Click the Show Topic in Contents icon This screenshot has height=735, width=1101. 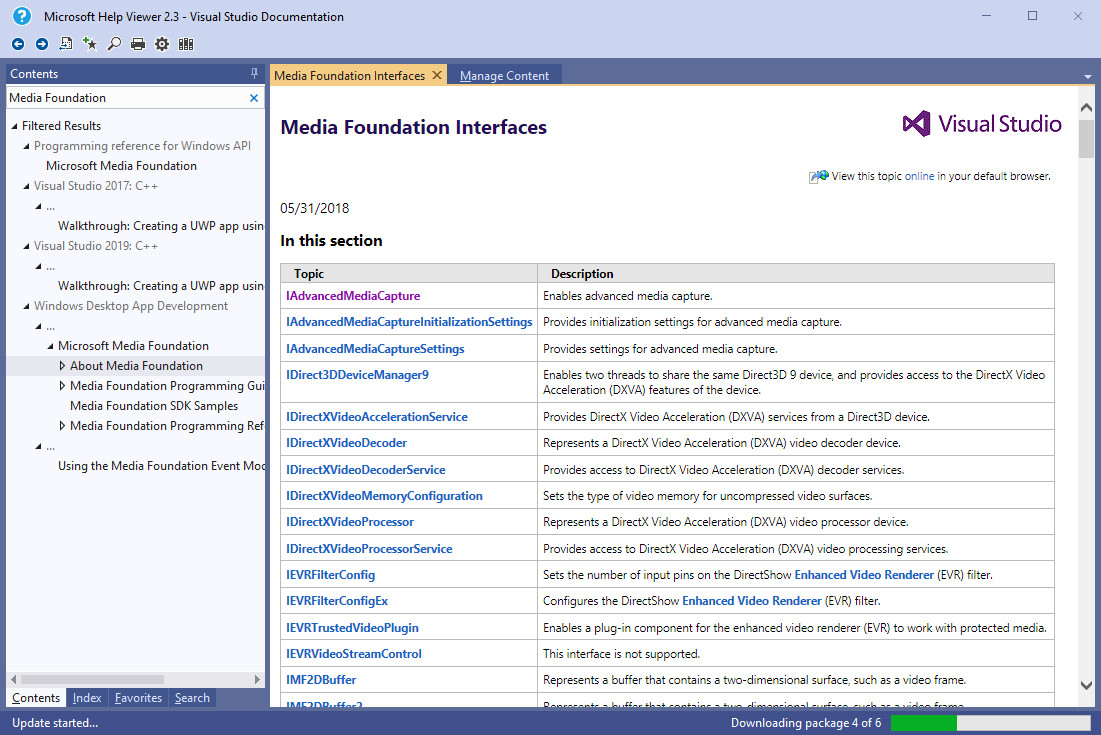click(65, 44)
